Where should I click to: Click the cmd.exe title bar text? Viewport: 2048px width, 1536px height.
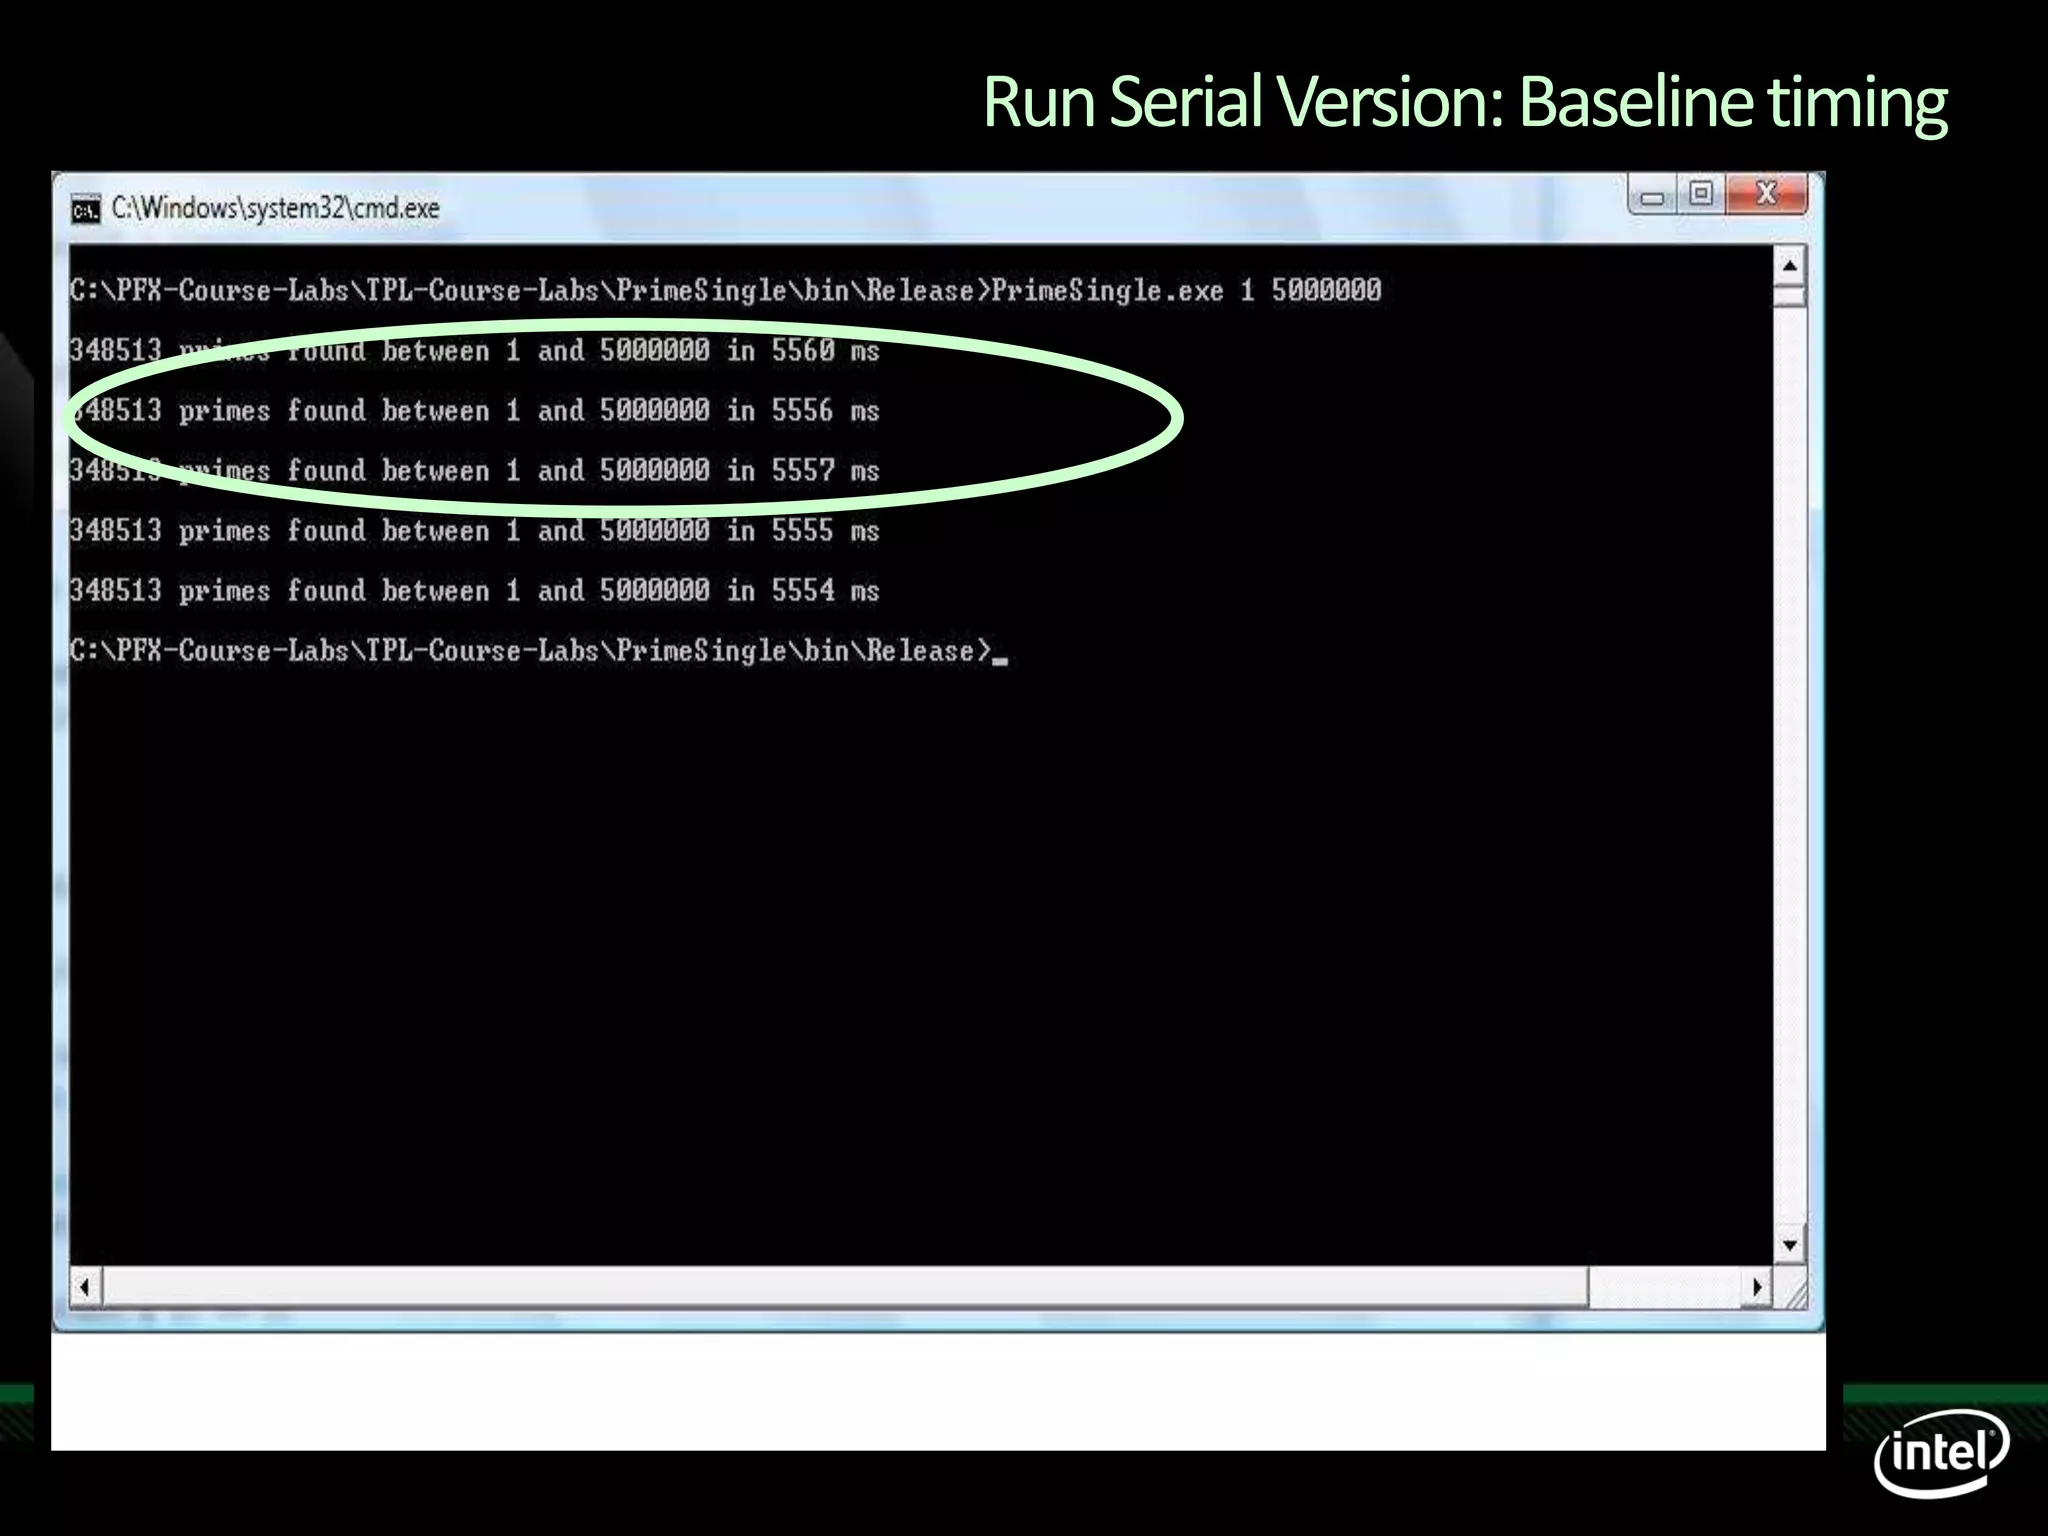point(275,208)
